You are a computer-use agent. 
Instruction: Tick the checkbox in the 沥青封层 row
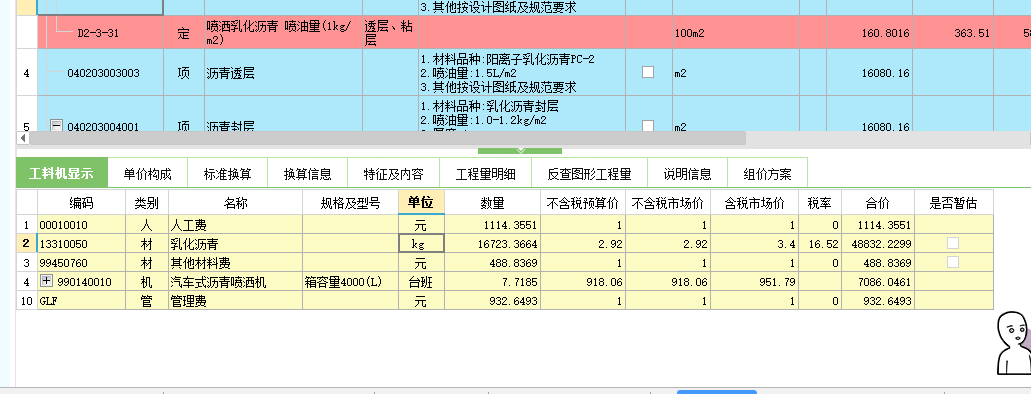(x=648, y=125)
